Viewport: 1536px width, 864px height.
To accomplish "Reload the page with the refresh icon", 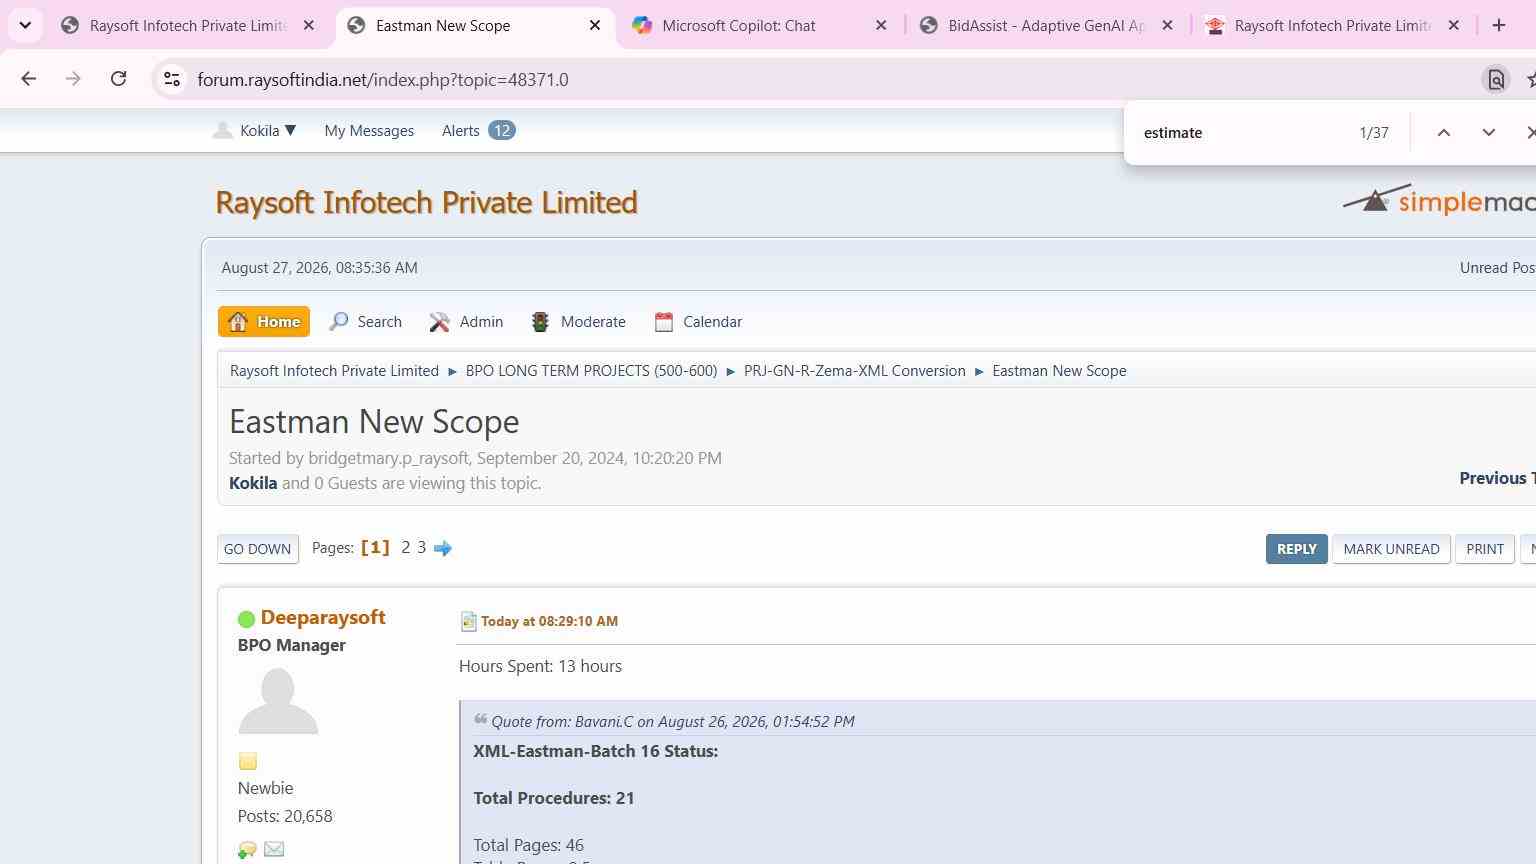I will point(118,79).
